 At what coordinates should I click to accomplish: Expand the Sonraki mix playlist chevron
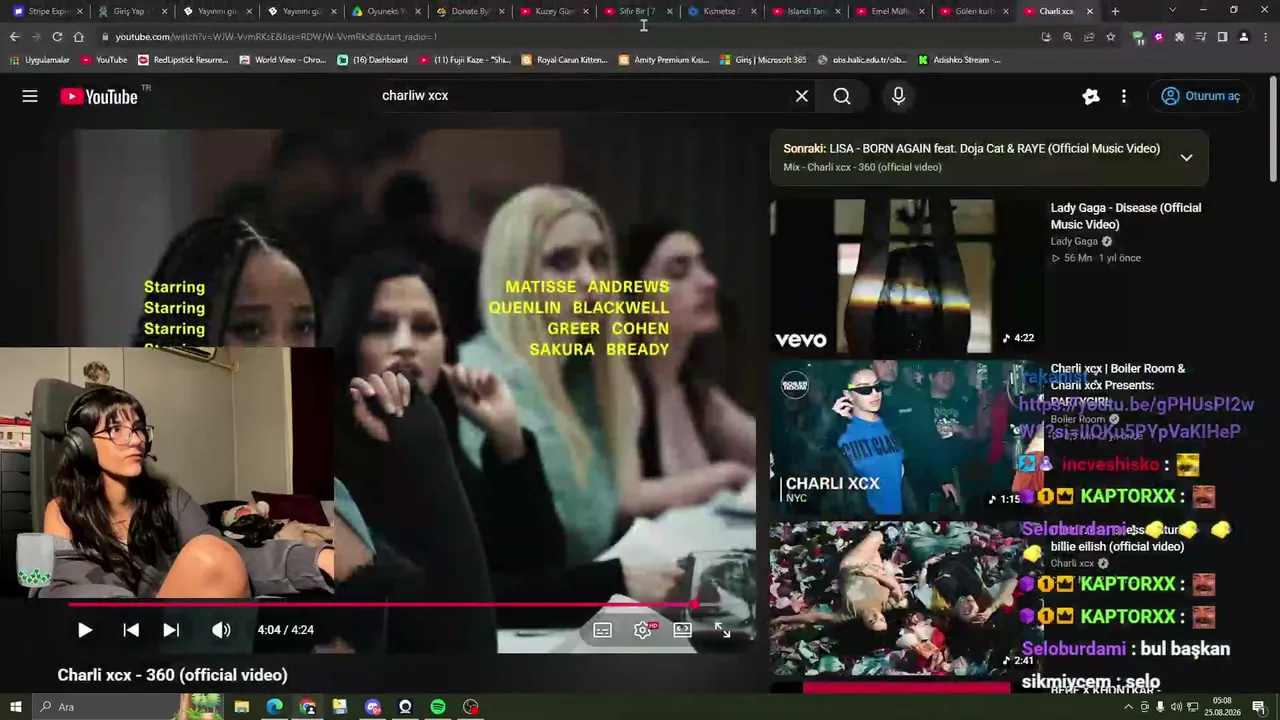1186,157
